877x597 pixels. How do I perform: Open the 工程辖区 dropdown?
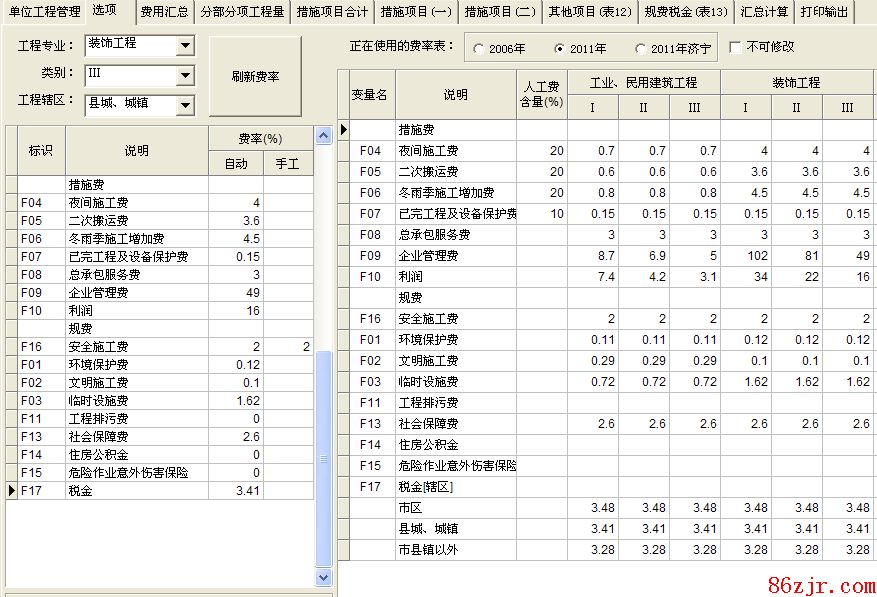pyautogui.click(x=184, y=103)
